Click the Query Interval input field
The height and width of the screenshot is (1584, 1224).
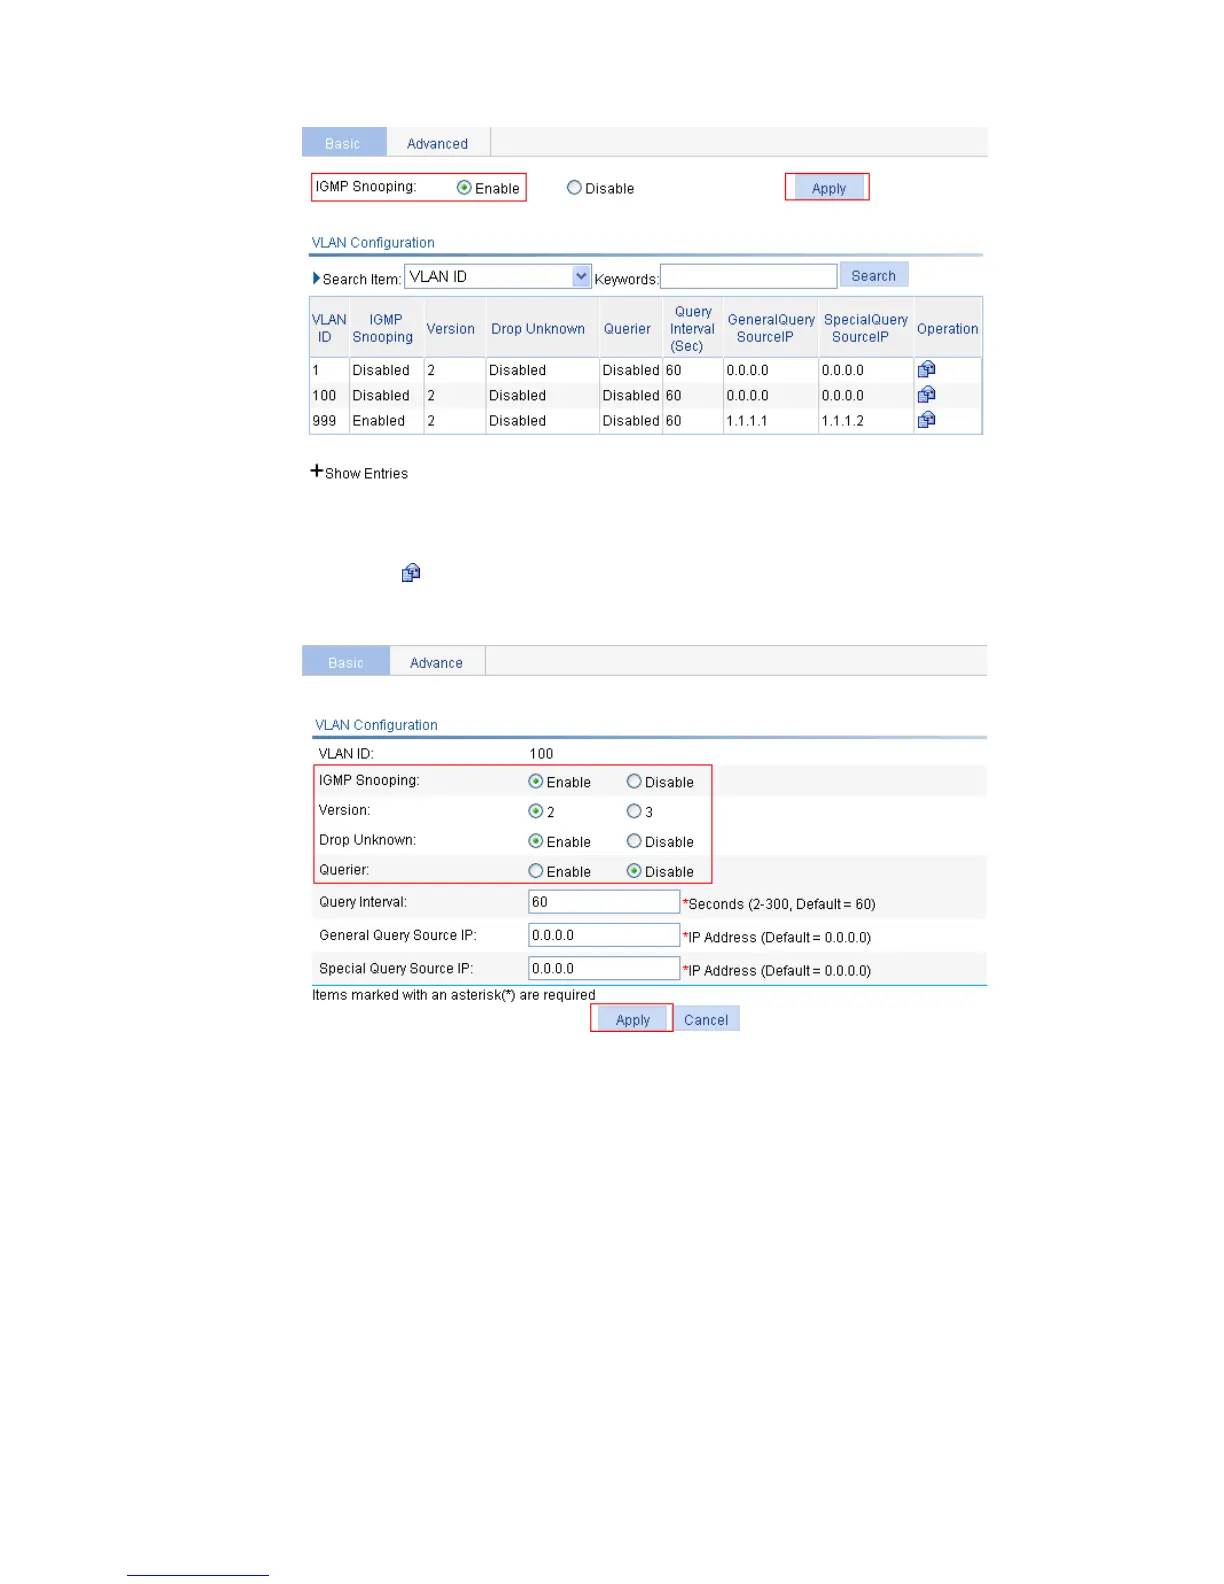[604, 902]
